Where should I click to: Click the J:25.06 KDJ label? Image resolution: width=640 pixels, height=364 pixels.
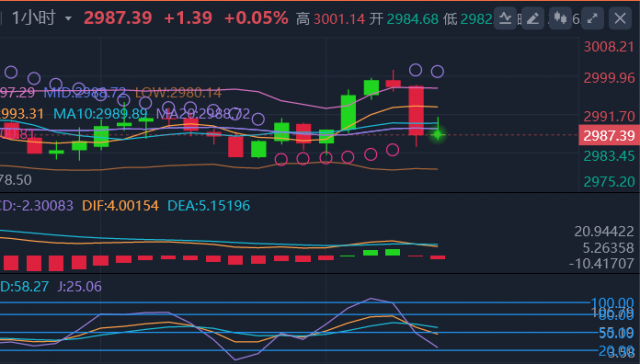click(79, 286)
